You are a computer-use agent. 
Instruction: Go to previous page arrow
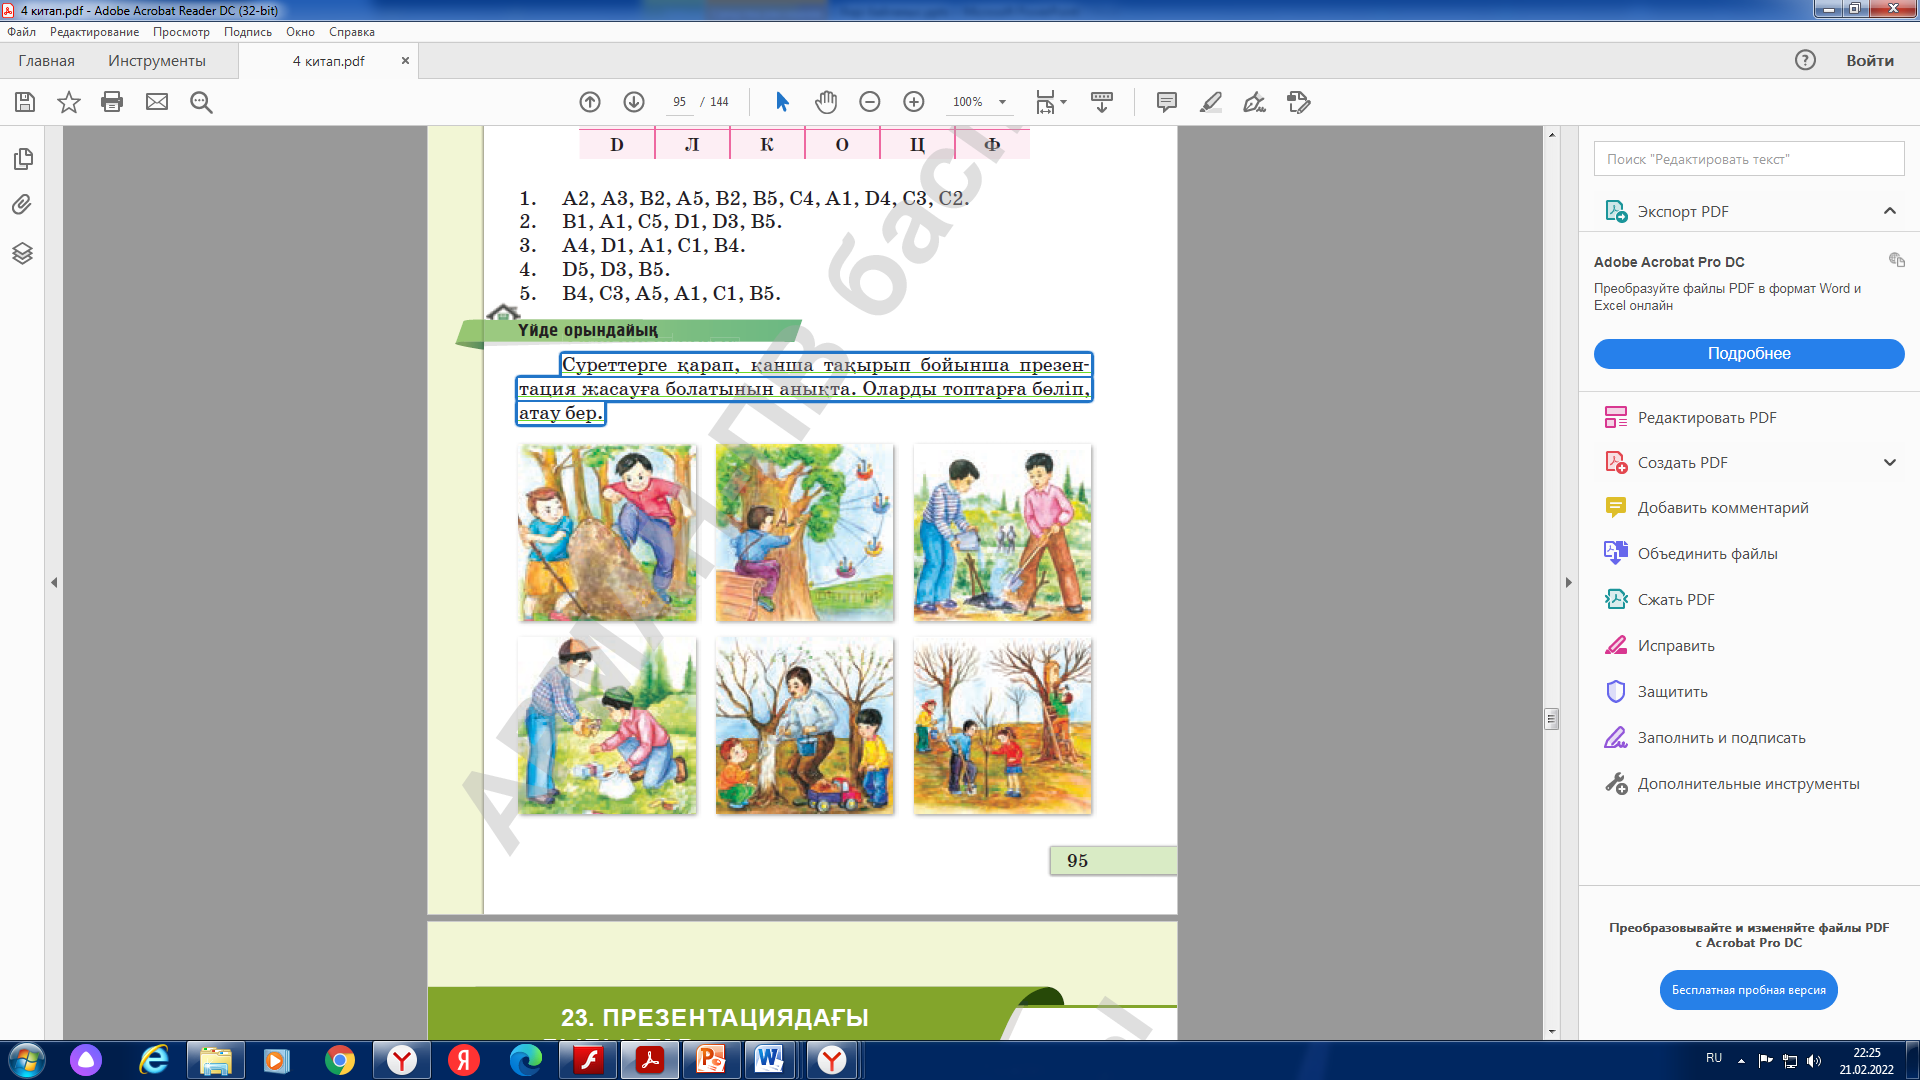[x=590, y=102]
